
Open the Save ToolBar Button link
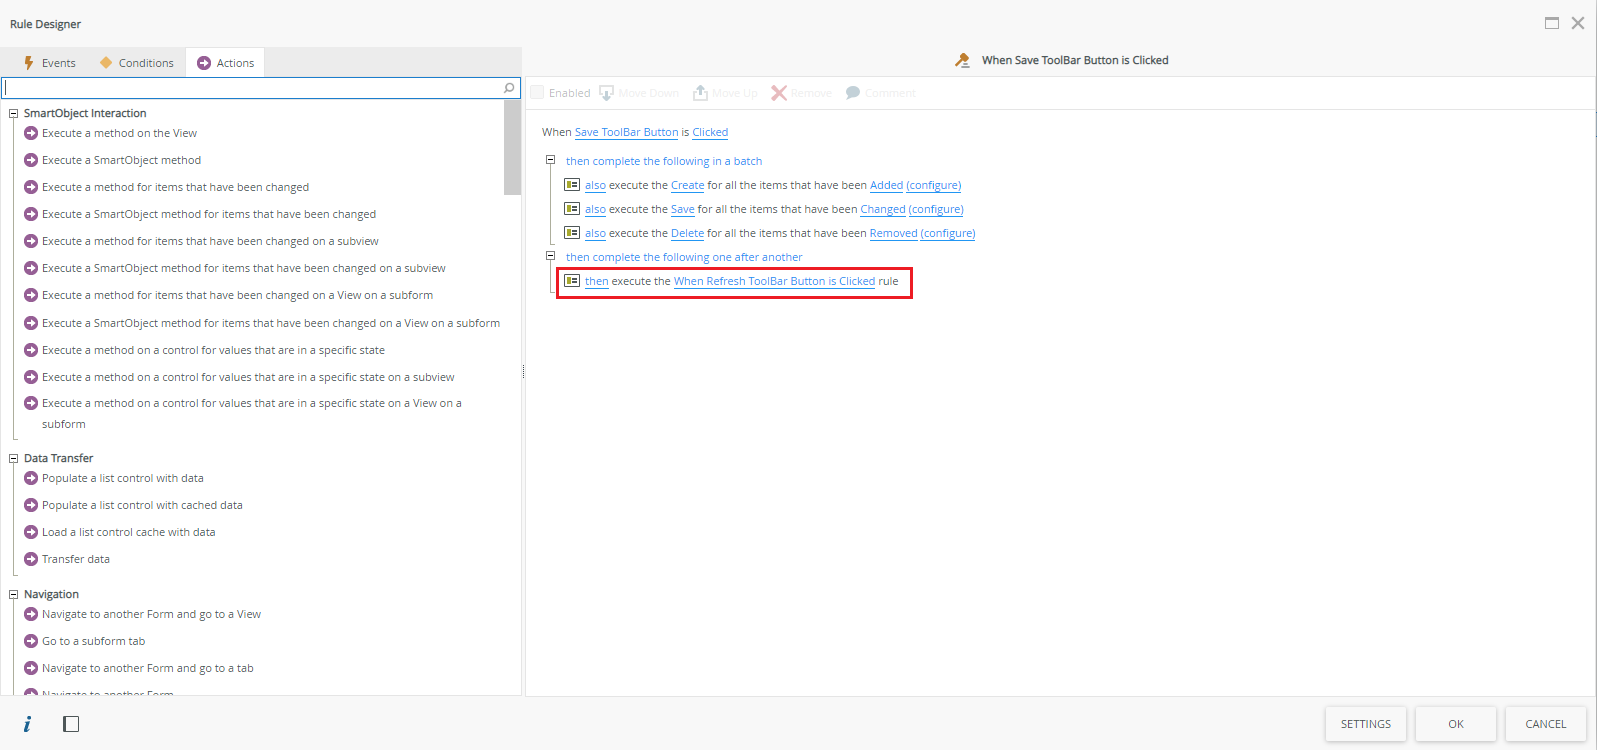pos(626,132)
